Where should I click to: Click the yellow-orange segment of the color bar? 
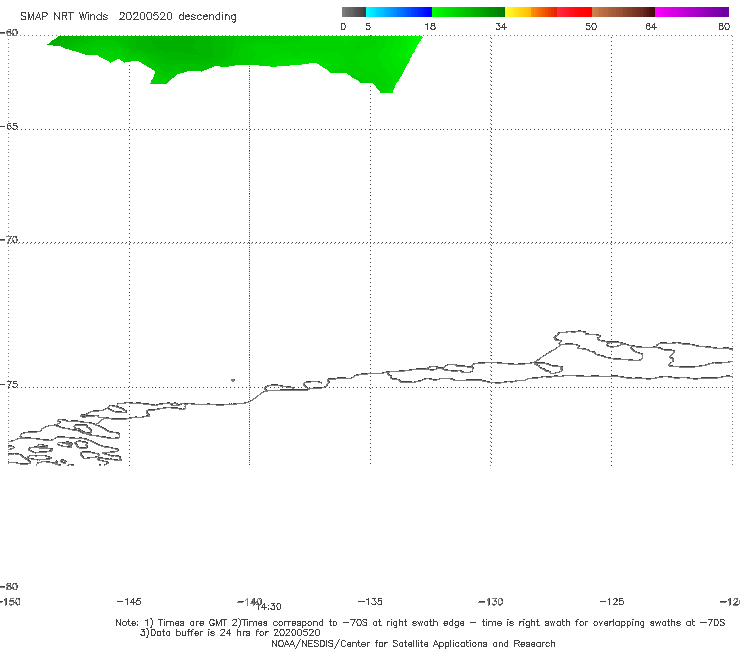[x=531, y=12]
